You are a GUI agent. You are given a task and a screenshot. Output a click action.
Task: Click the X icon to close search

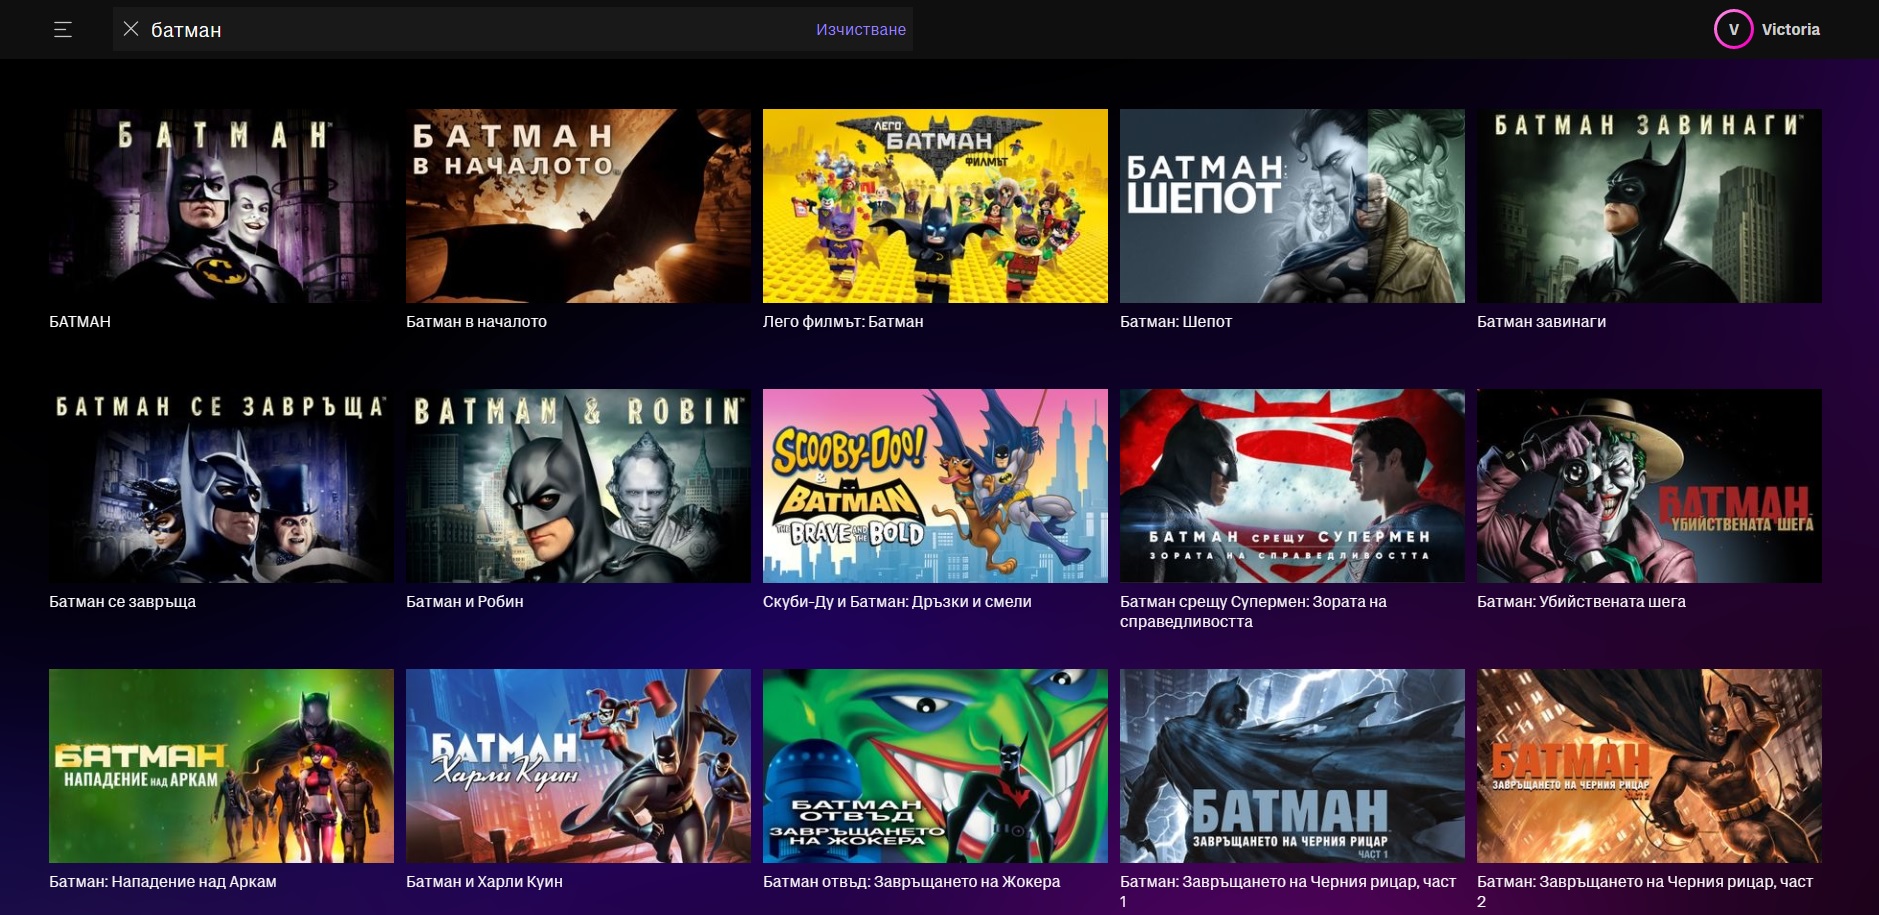coord(131,29)
